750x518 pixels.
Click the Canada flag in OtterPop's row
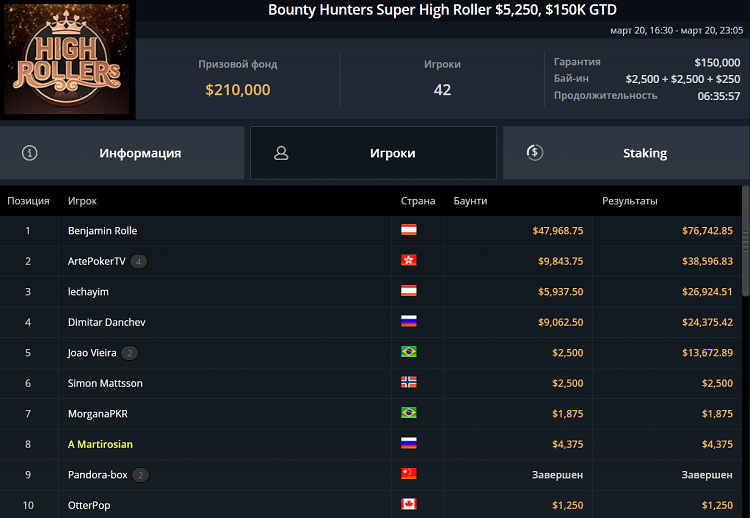(408, 505)
